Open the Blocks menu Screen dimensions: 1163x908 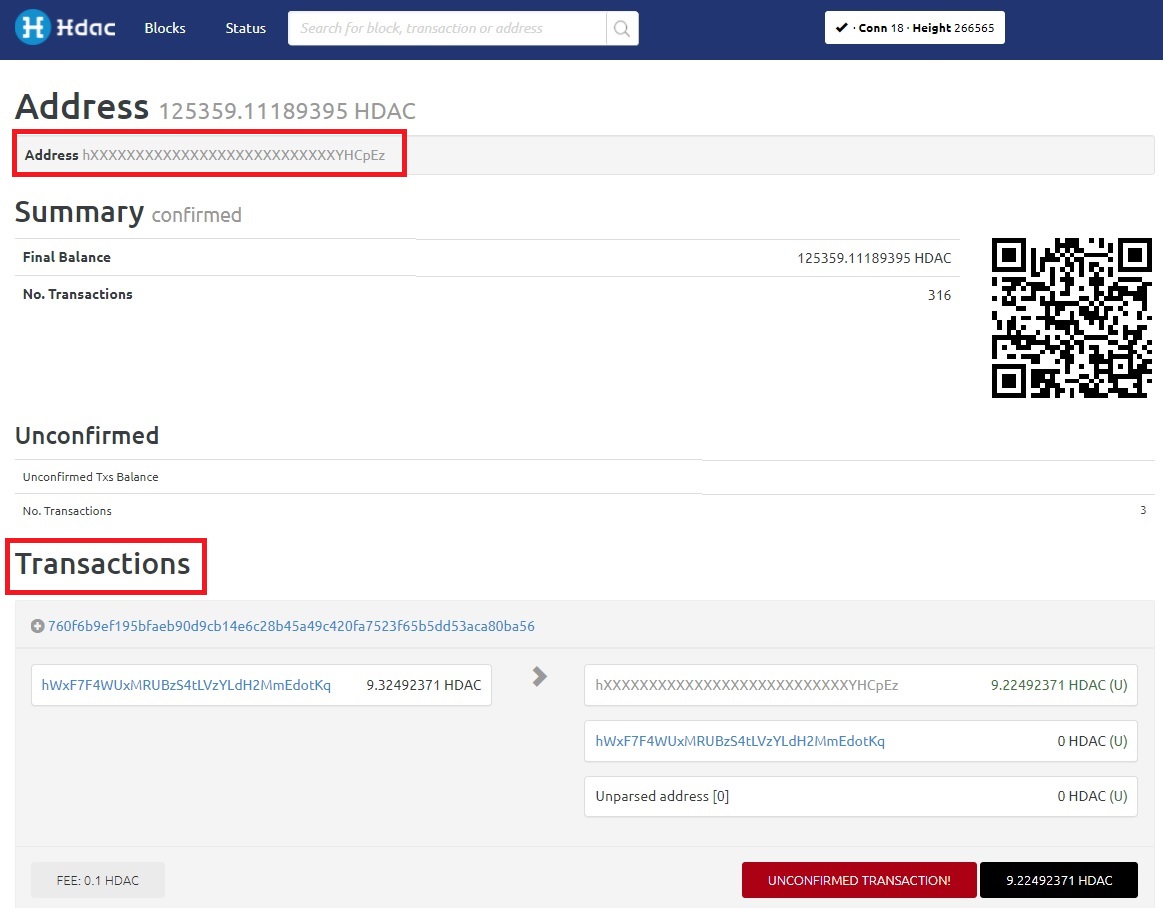(x=165, y=28)
